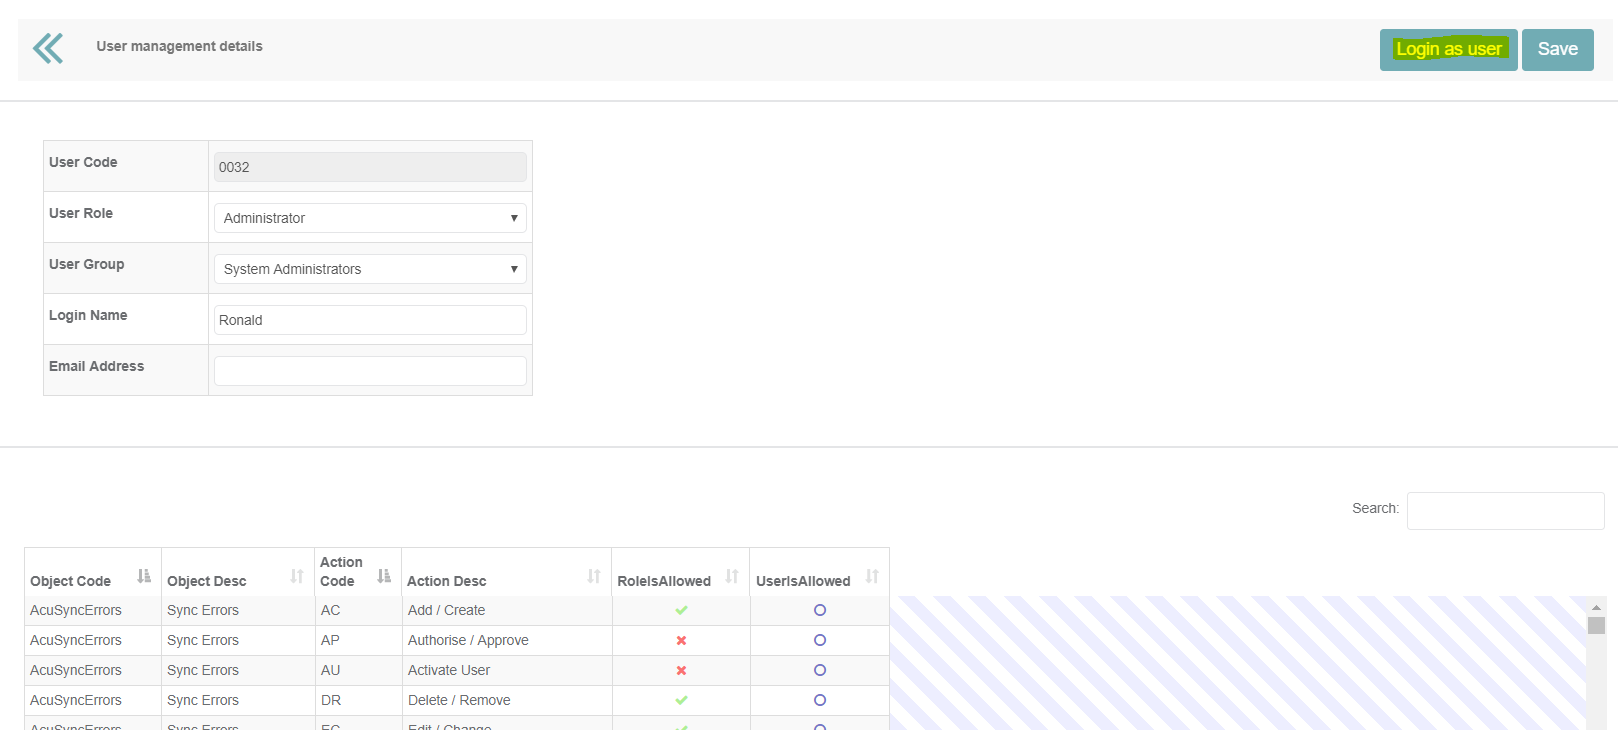
Task: Sort by Action Code sort icon
Action: click(x=384, y=576)
